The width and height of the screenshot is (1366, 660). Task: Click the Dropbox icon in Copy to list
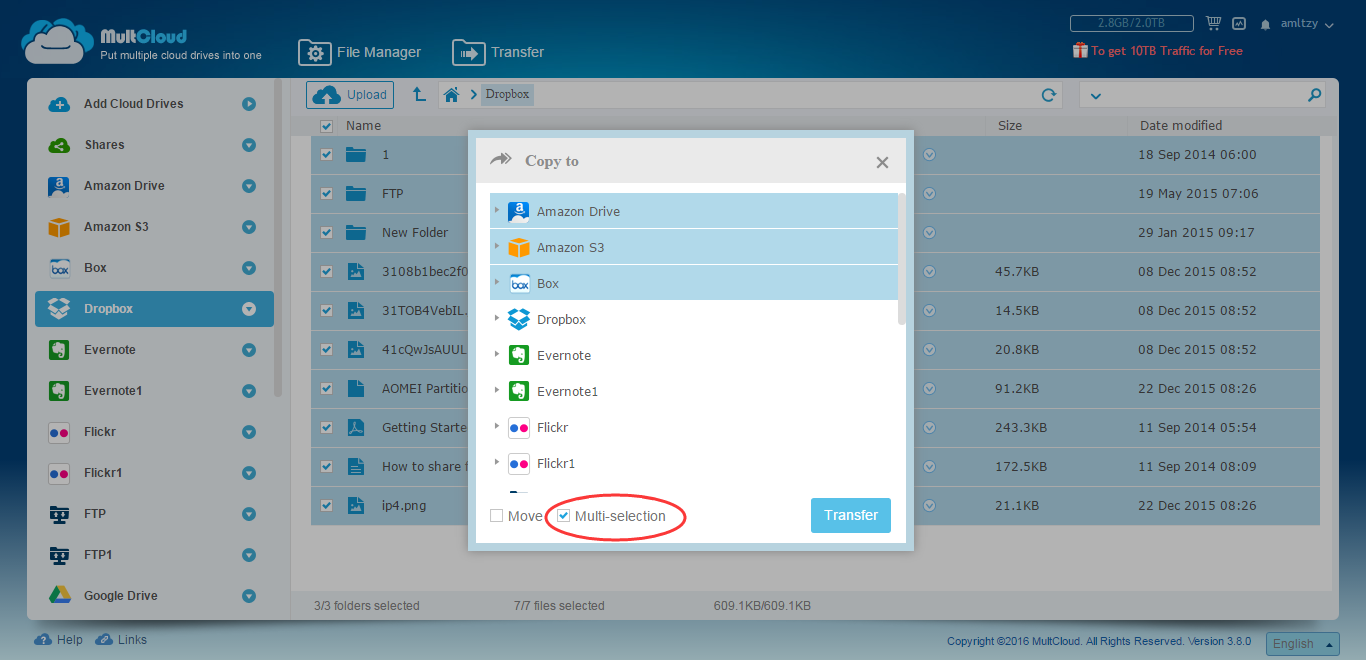pos(518,319)
